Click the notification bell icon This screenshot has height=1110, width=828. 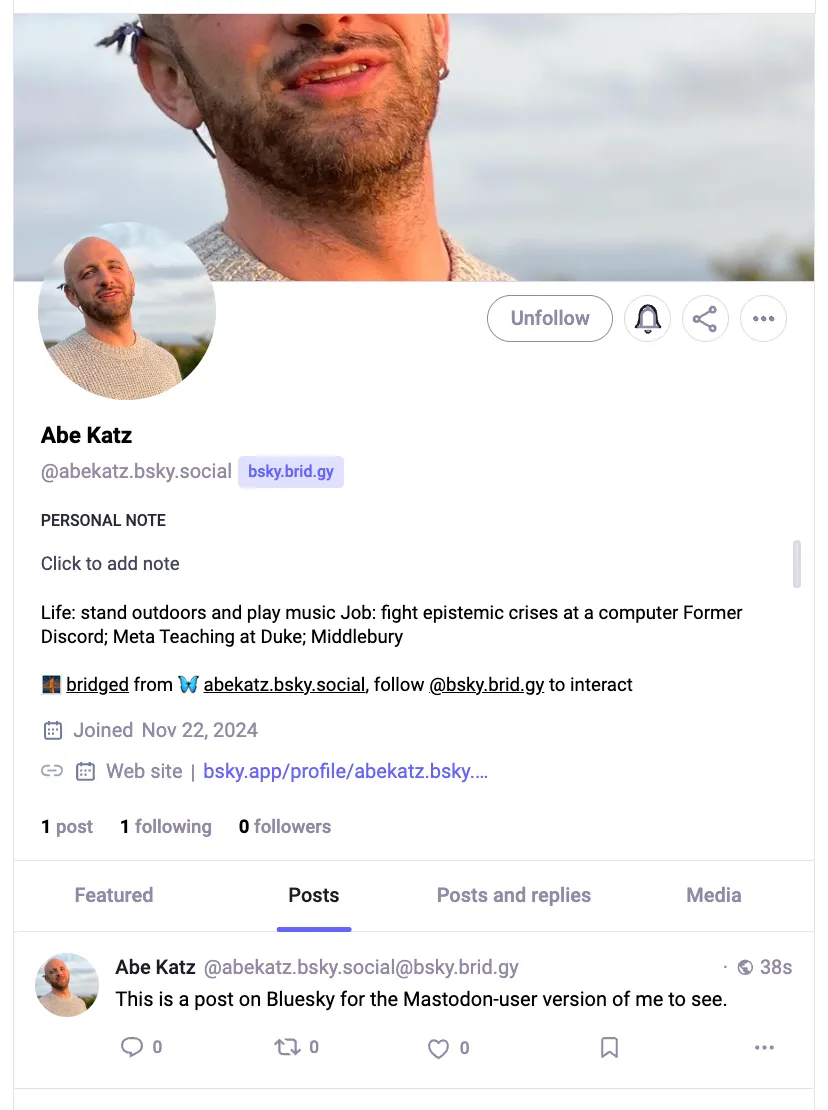(647, 319)
